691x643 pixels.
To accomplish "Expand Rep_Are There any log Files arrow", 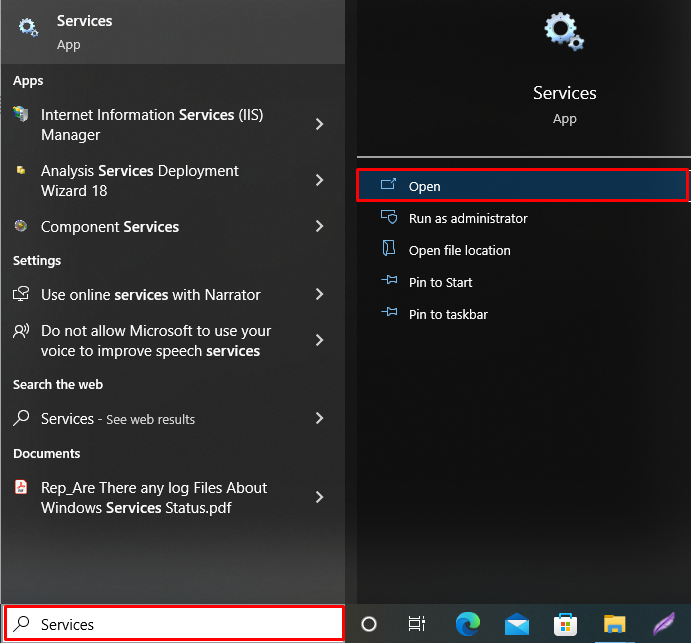I will (x=319, y=497).
